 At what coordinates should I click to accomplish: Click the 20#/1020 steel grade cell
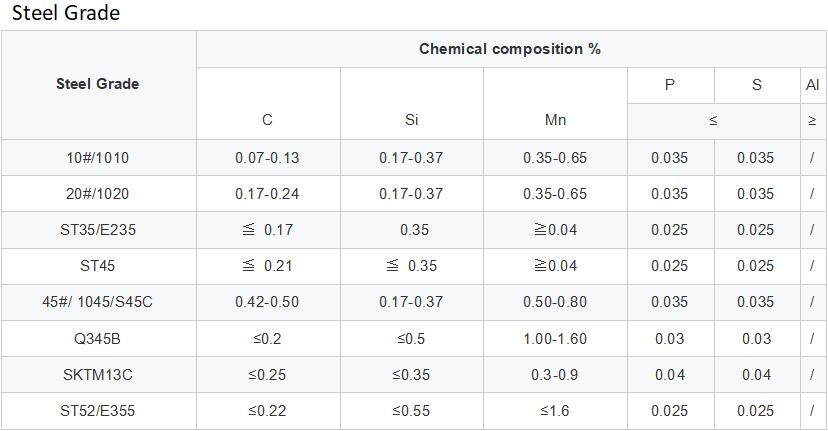pos(98,194)
